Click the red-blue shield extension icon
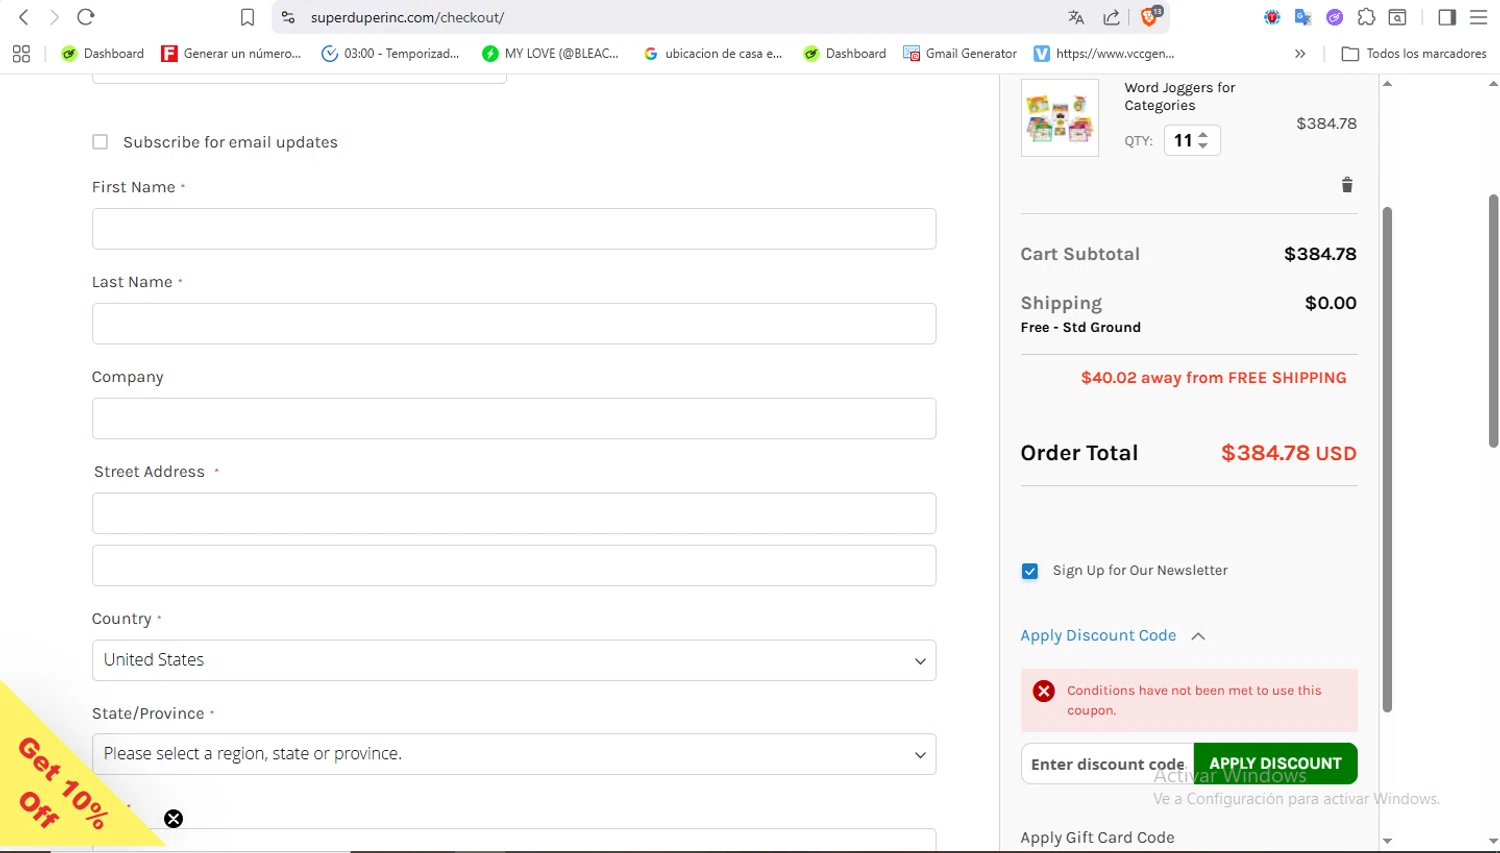 click(1272, 17)
